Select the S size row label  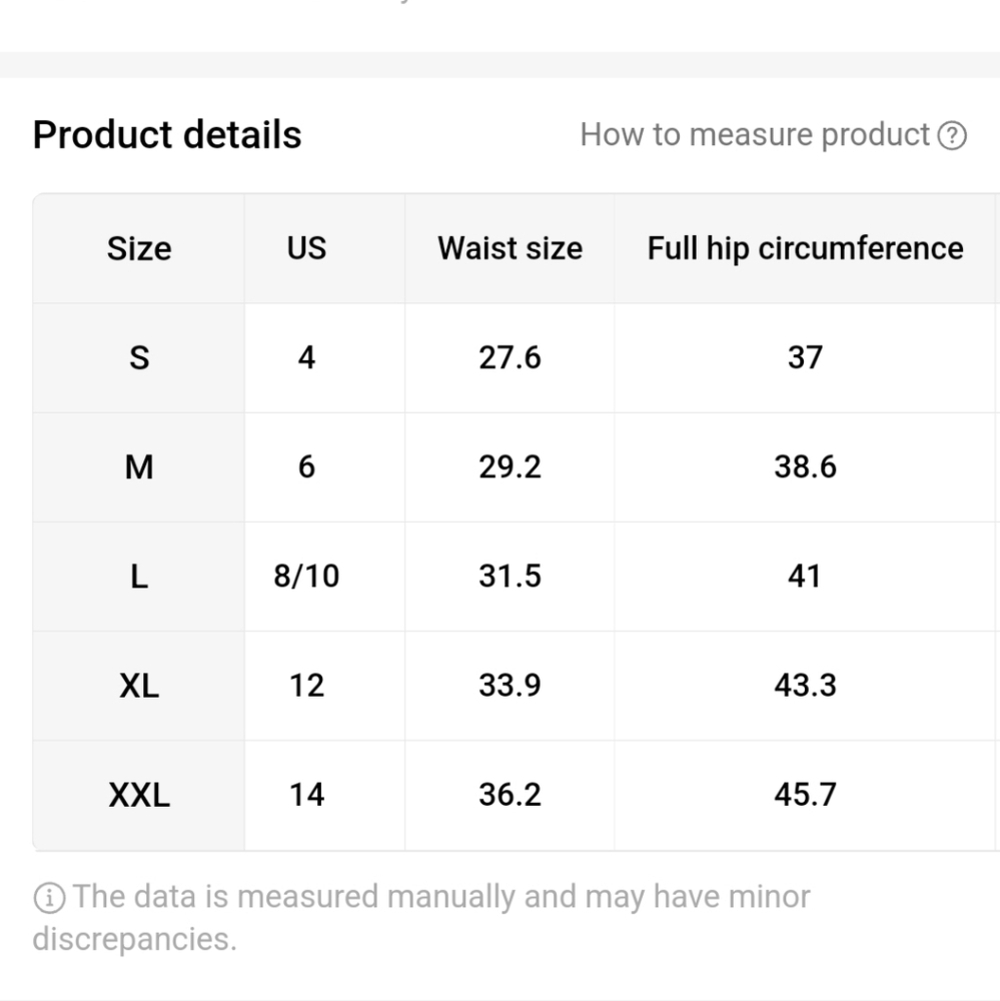click(x=139, y=357)
